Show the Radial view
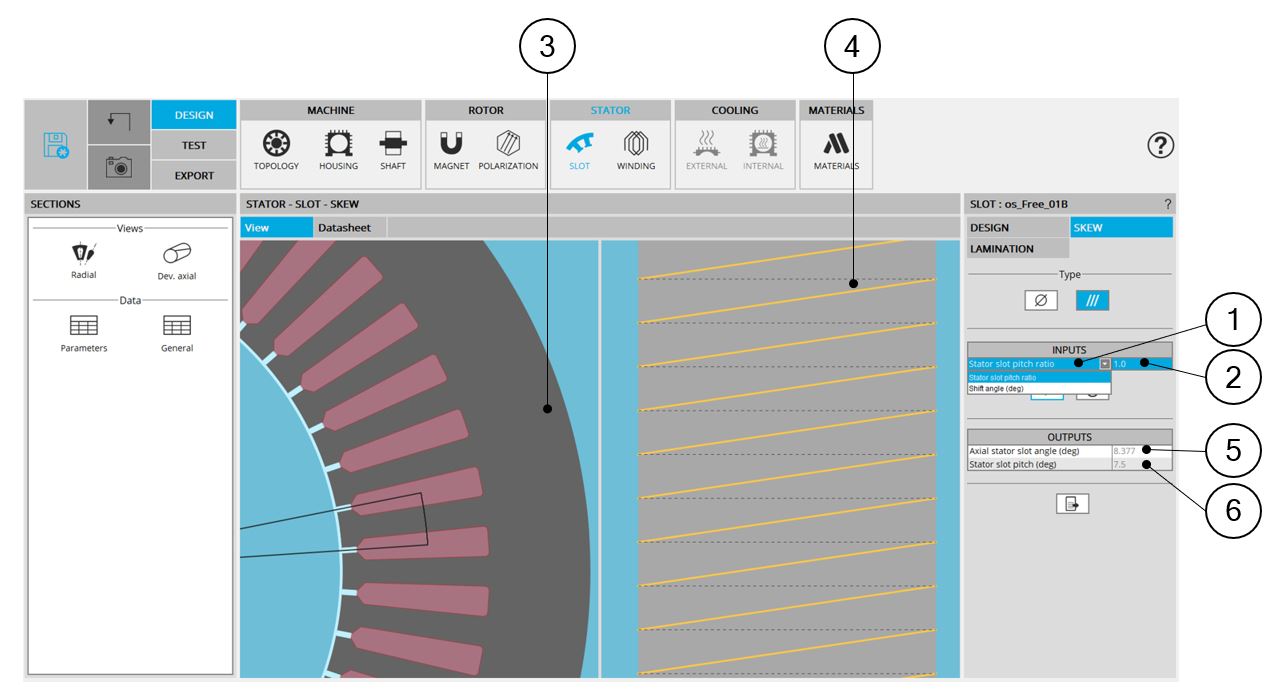This screenshot has height=698, width=1282. 84,262
